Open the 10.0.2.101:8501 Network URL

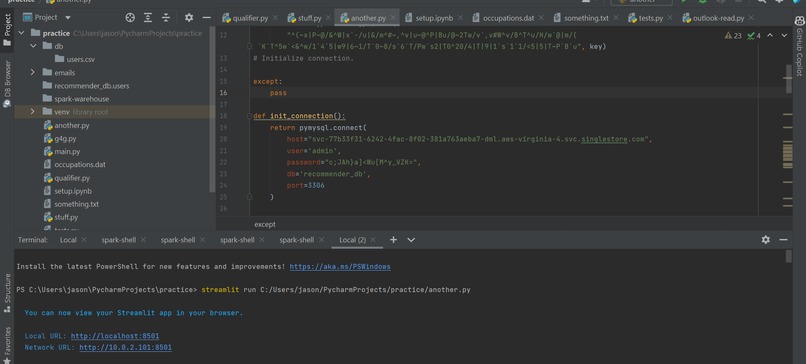[125, 348]
